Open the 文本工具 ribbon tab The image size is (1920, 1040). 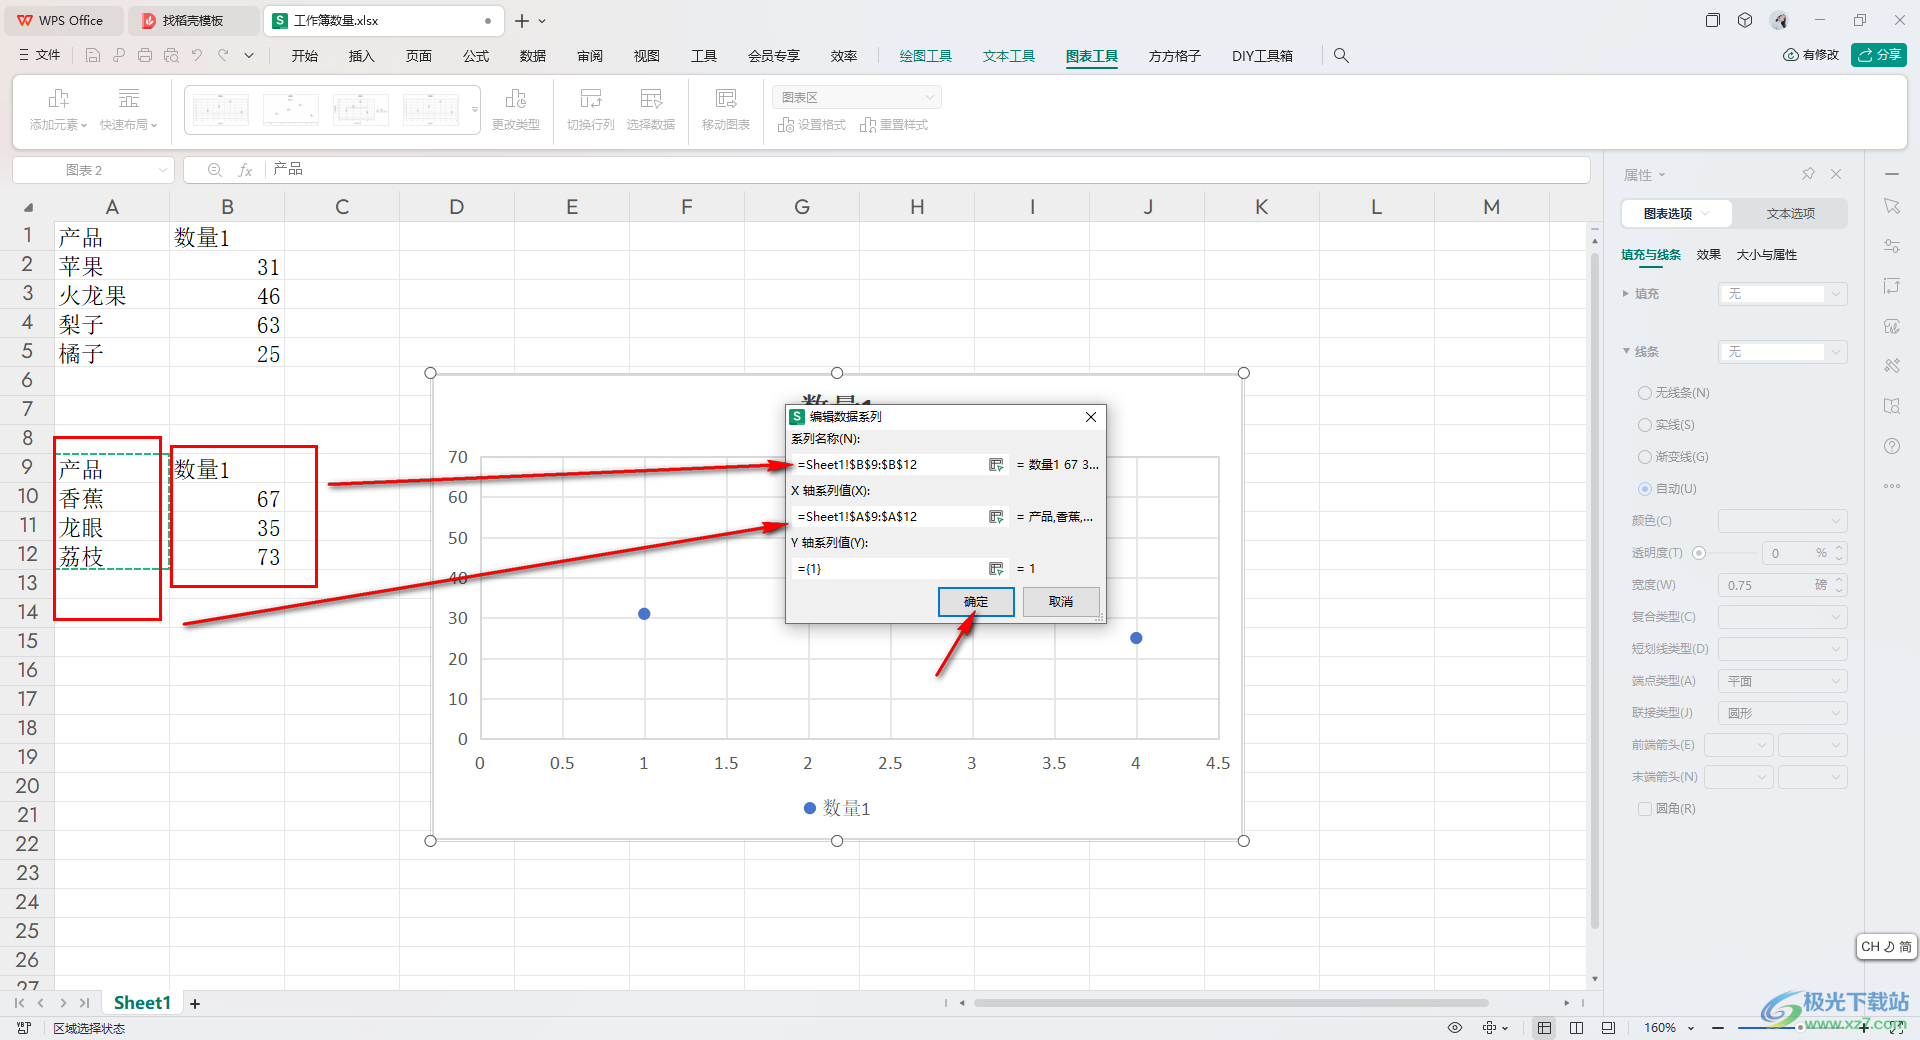[x=1008, y=56]
